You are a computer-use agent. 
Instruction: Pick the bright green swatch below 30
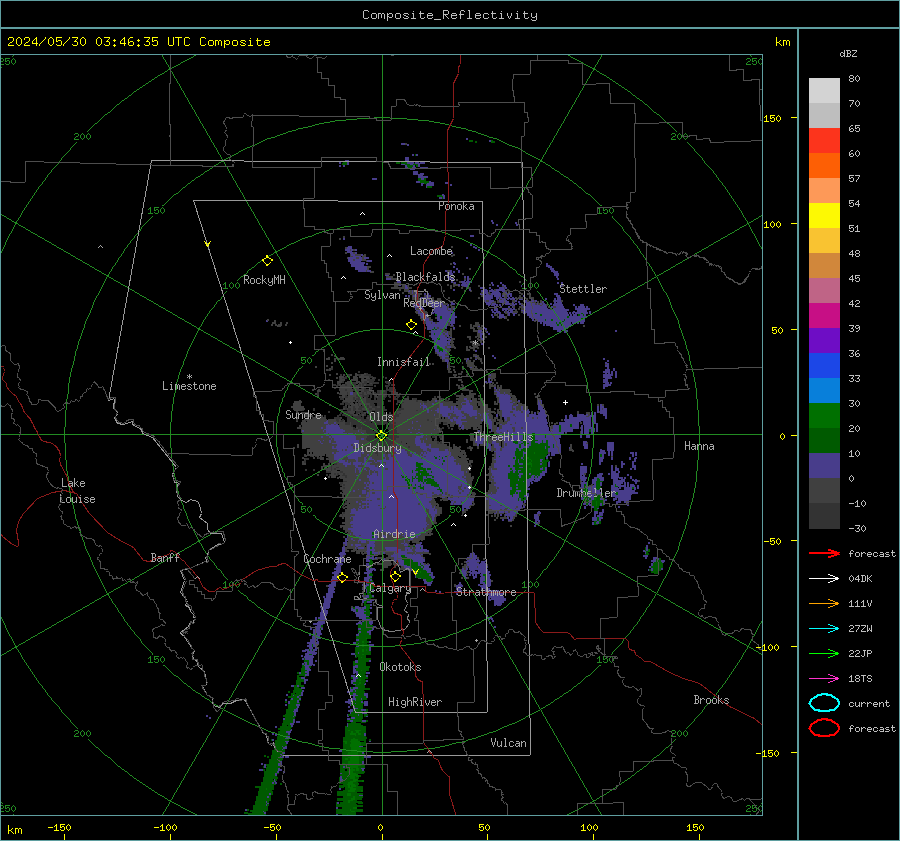pos(824,415)
